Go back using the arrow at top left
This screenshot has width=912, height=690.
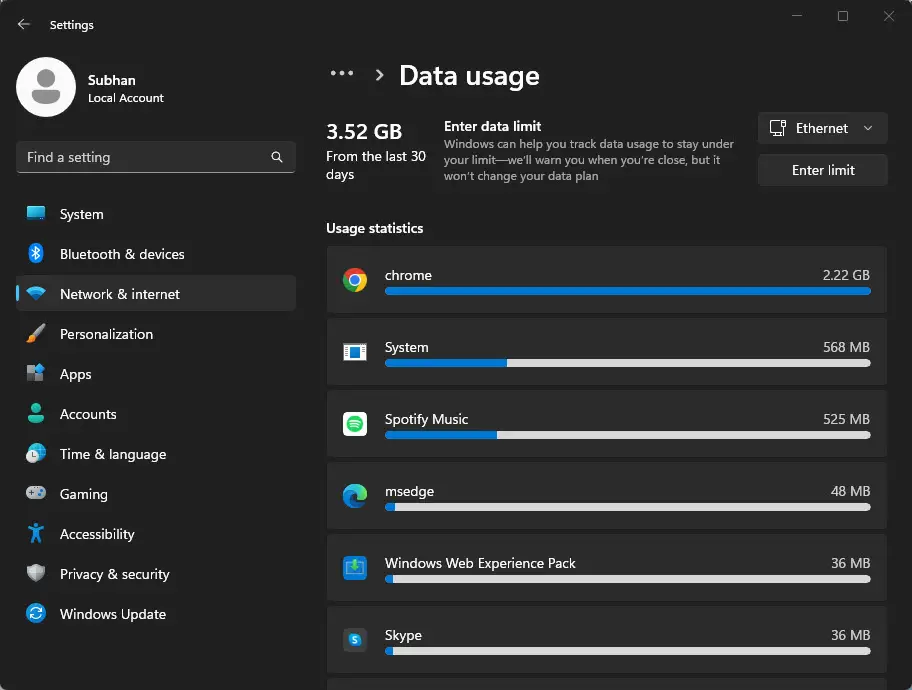coord(22,24)
